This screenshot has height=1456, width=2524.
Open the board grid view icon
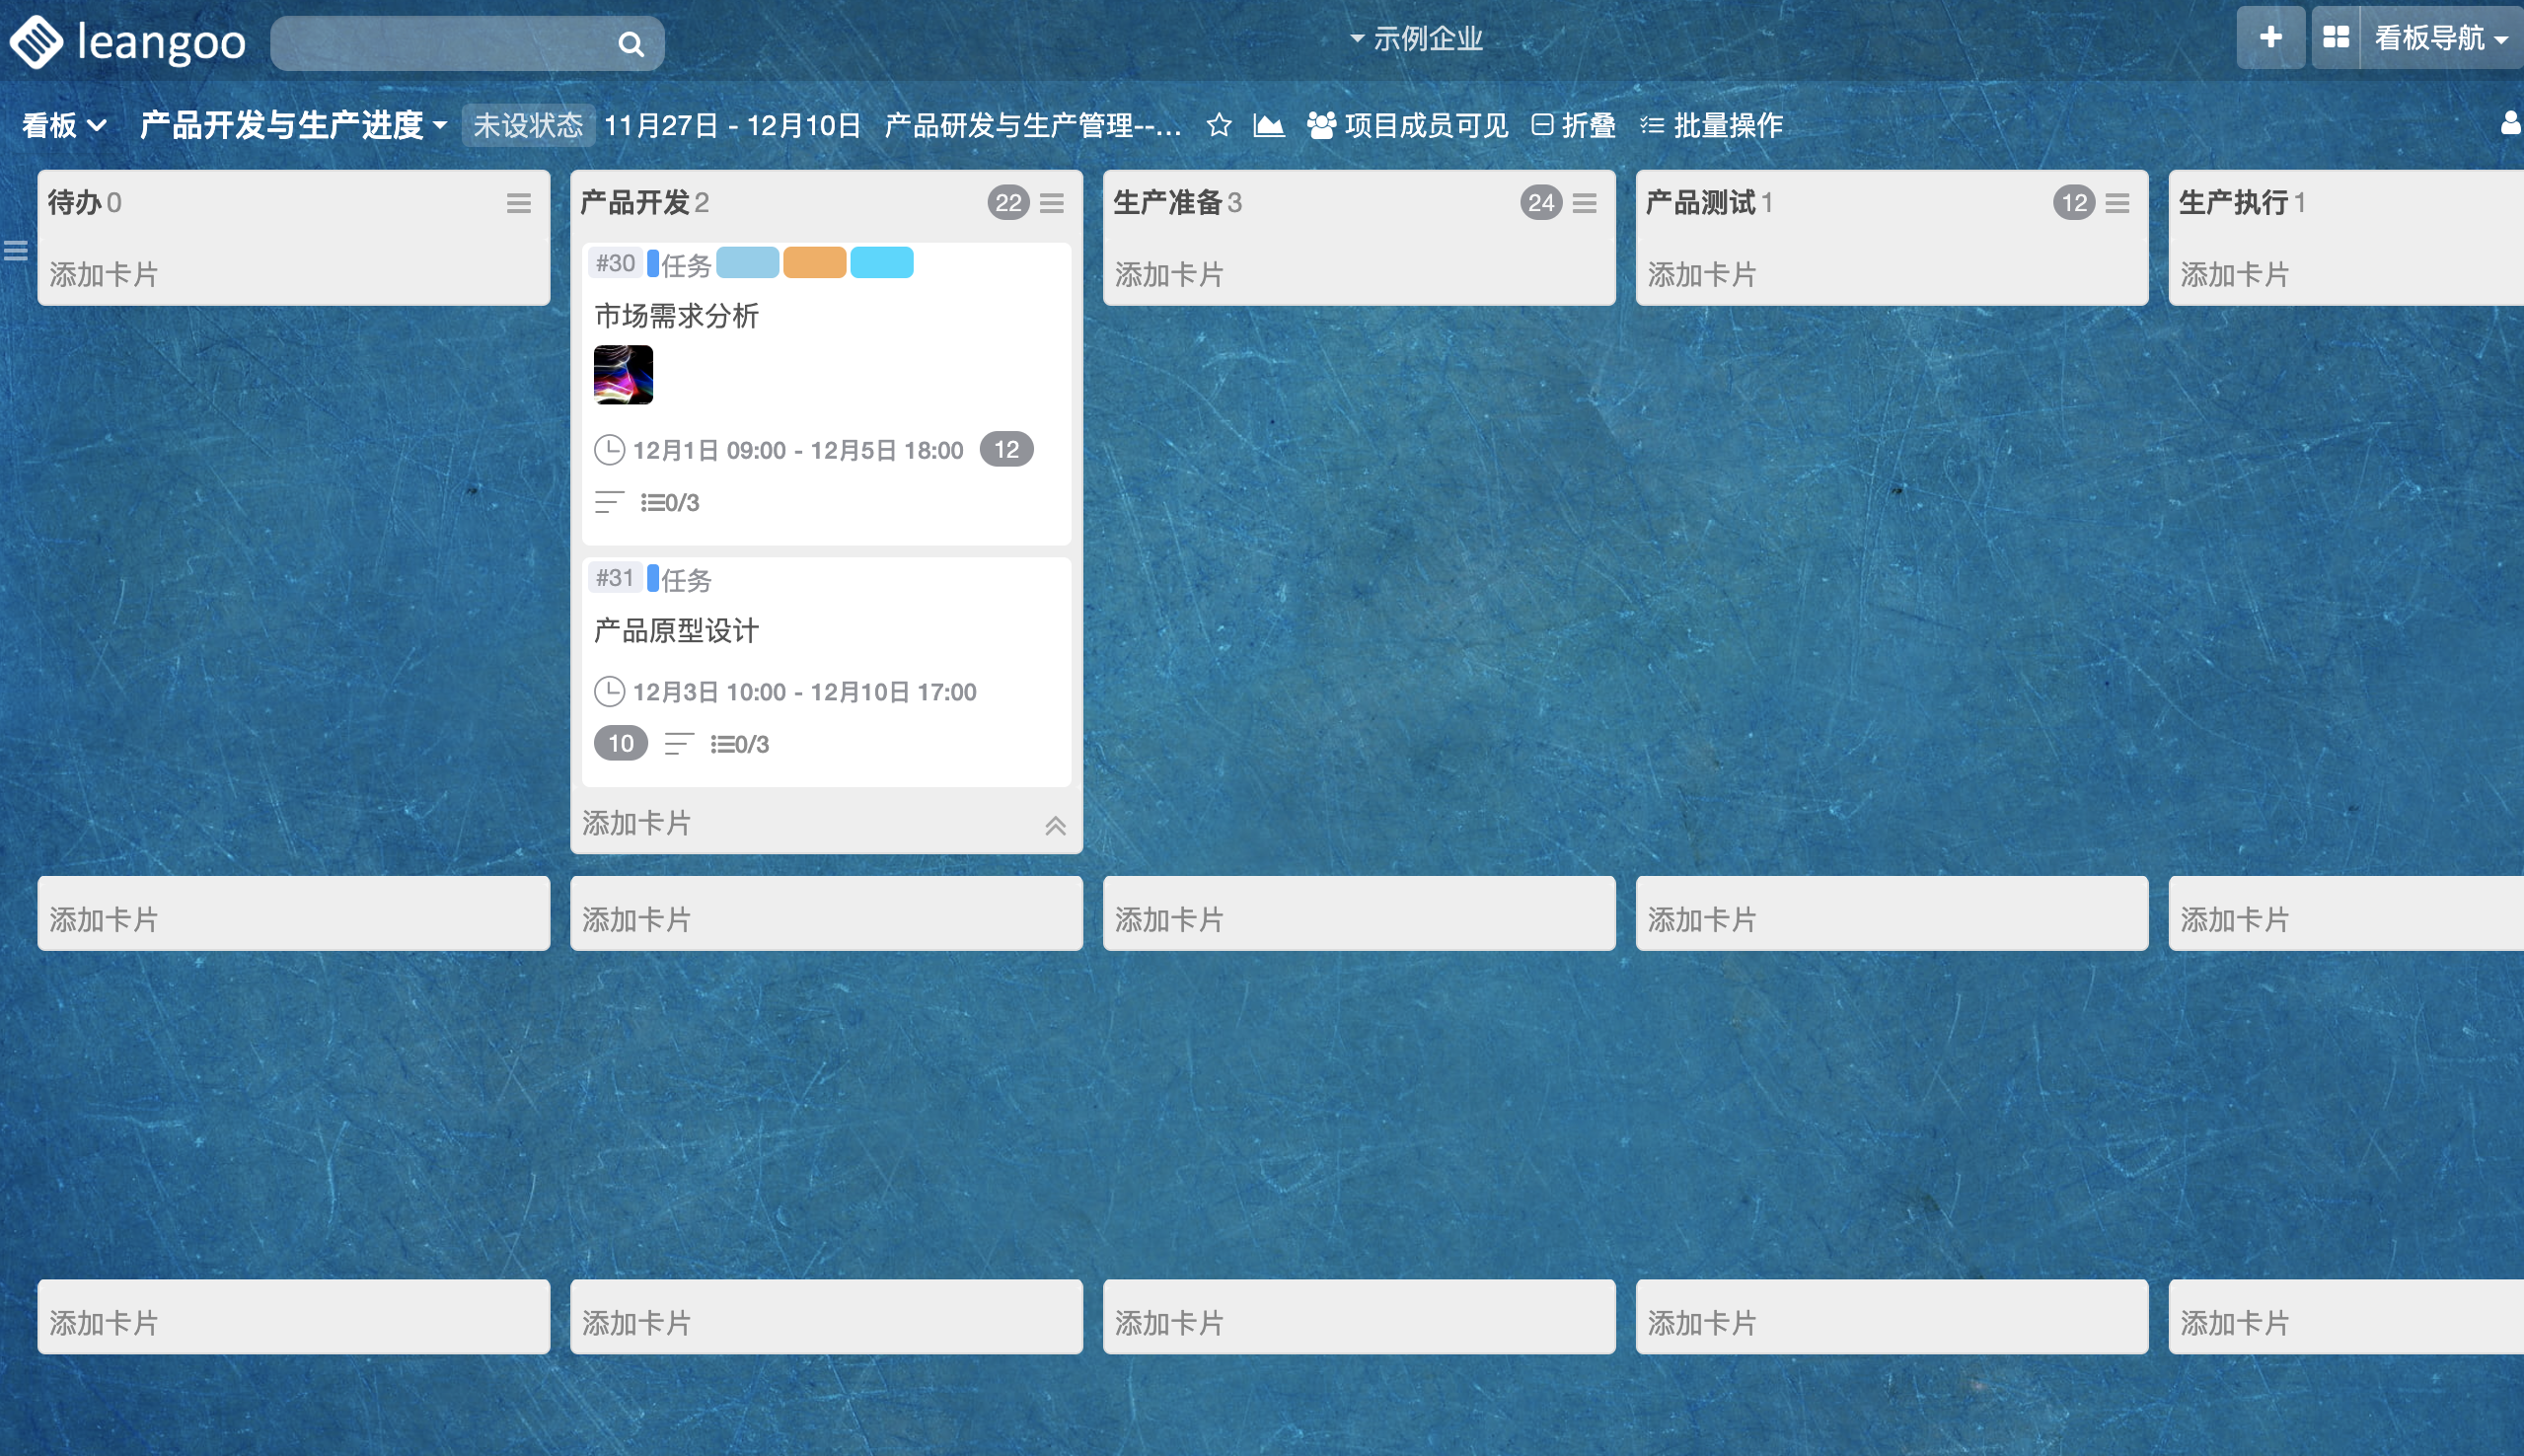2336,38
